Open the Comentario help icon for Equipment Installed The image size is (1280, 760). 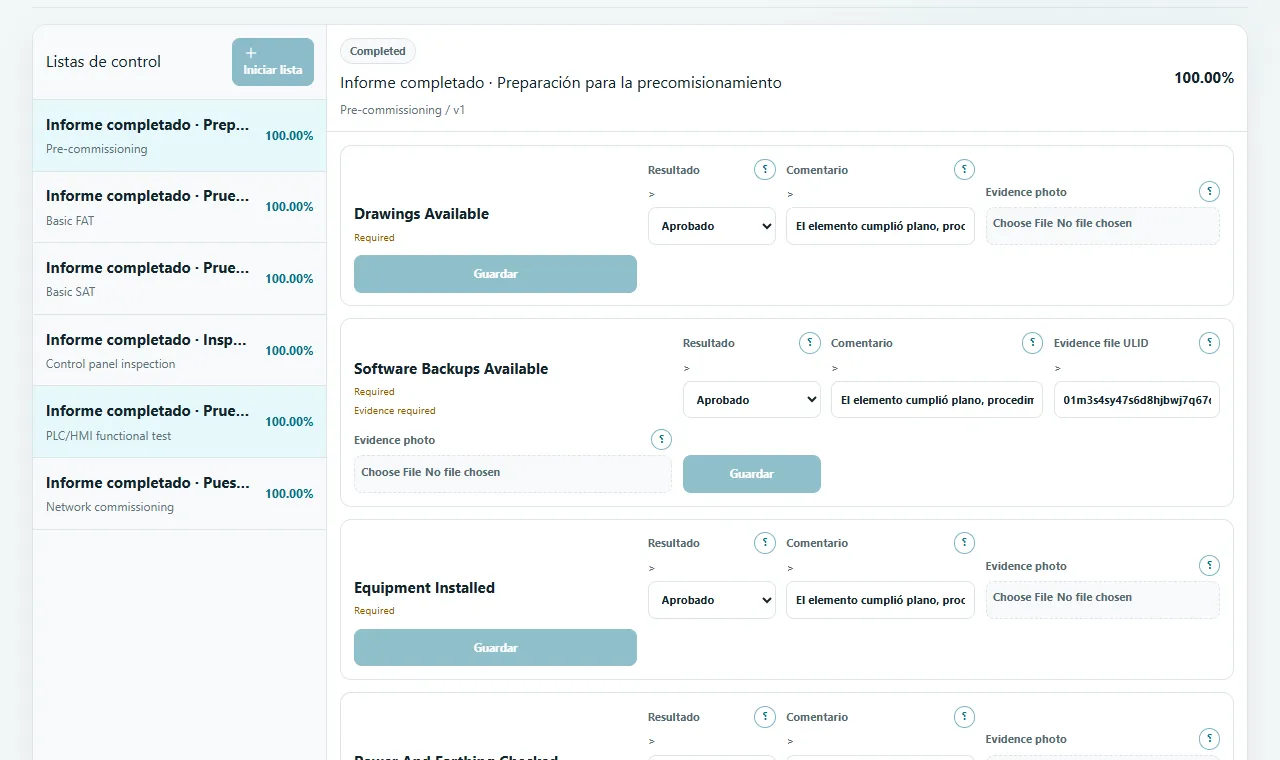964,543
